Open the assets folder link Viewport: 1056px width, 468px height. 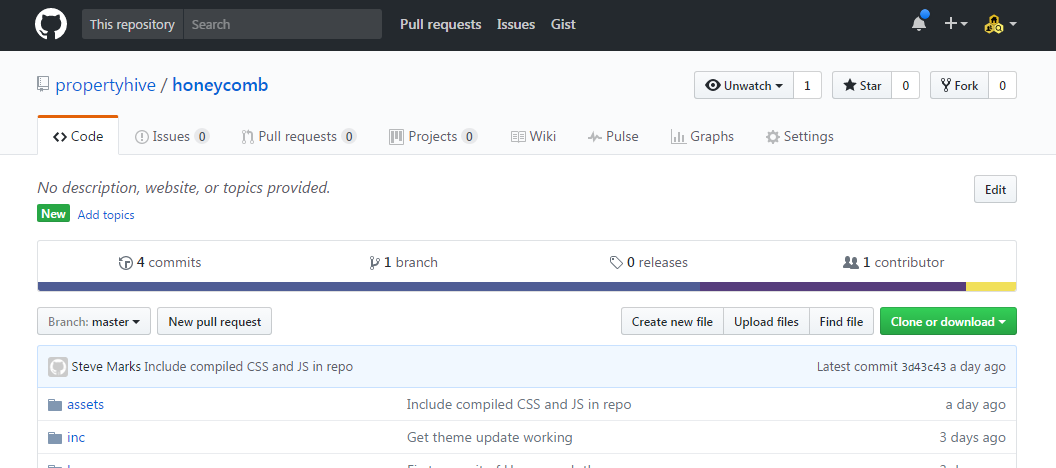(86, 405)
